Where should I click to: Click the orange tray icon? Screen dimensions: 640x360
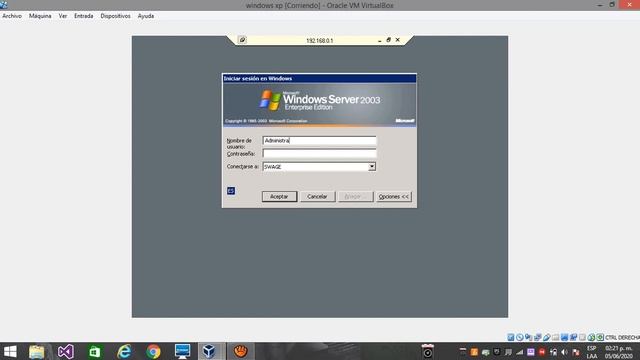pyautogui.click(x=474, y=352)
